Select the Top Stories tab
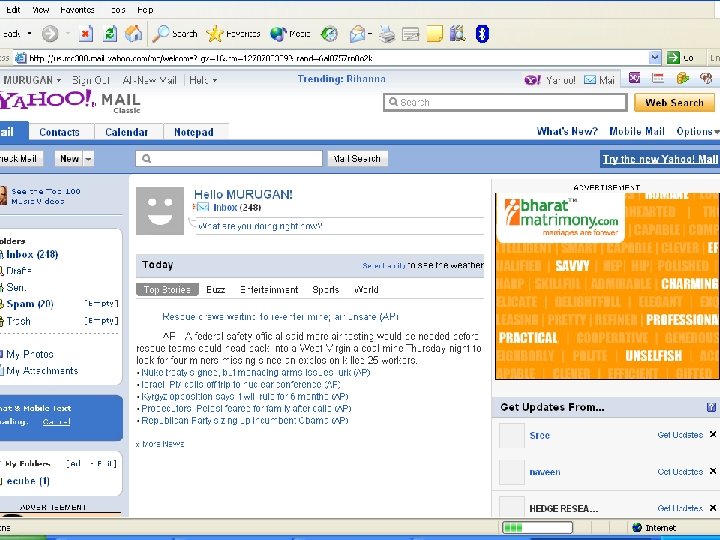 [167, 290]
